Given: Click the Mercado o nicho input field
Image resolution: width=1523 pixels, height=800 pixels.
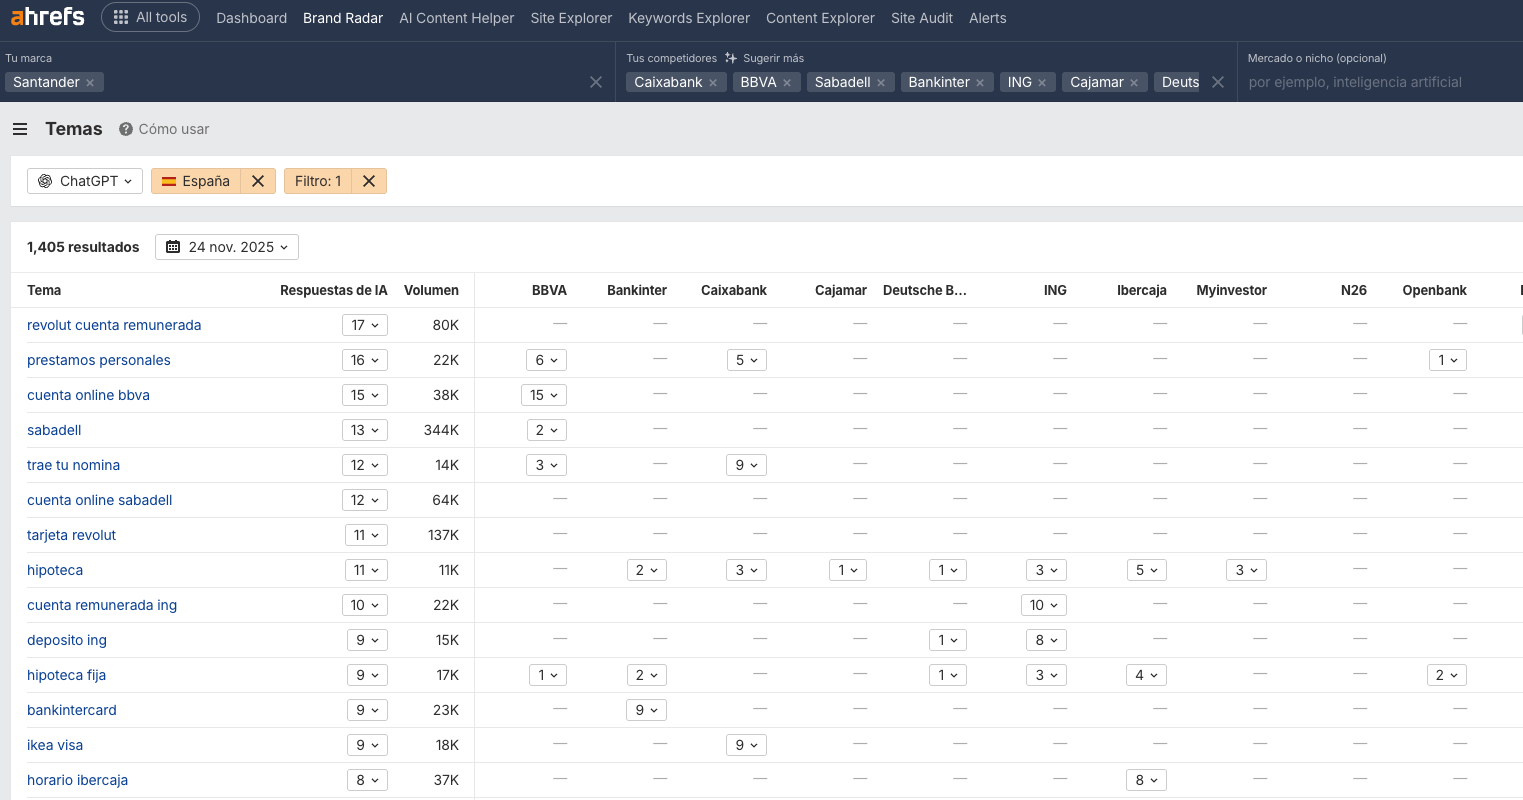Looking at the screenshot, I should [x=1380, y=82].
